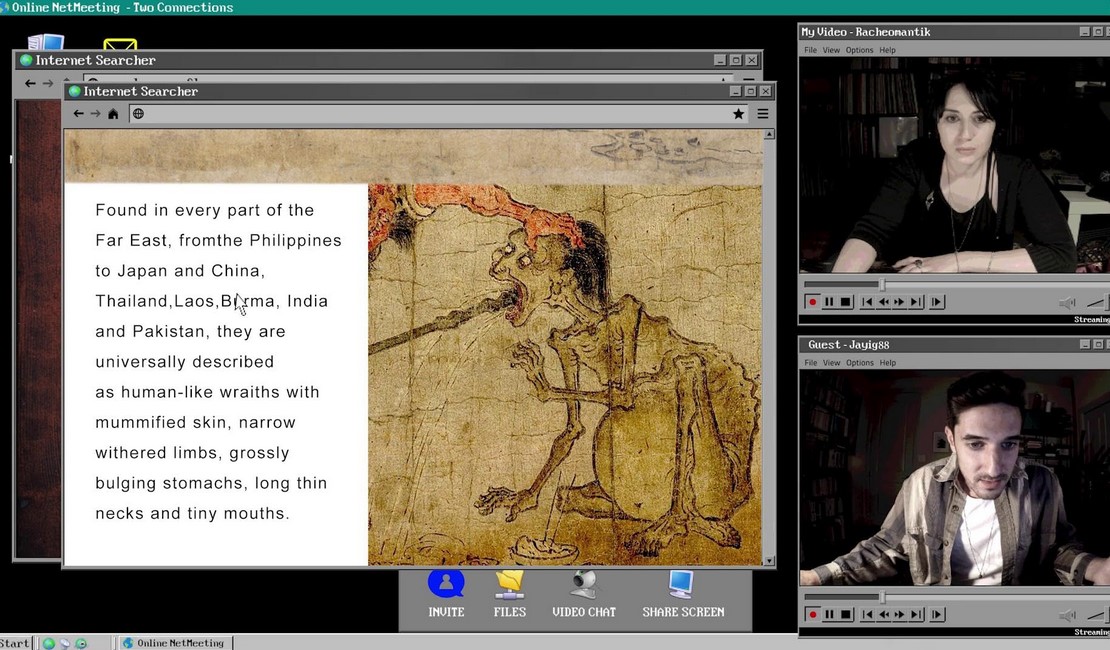Rewind in Guest Jayig88 player
Screen dimensions: 1110x650
coord(883,615)
